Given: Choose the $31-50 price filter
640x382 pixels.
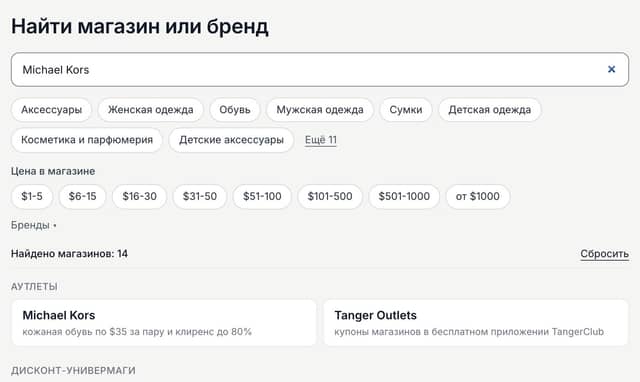Looking at the screenshot, I should pos(200,196).
